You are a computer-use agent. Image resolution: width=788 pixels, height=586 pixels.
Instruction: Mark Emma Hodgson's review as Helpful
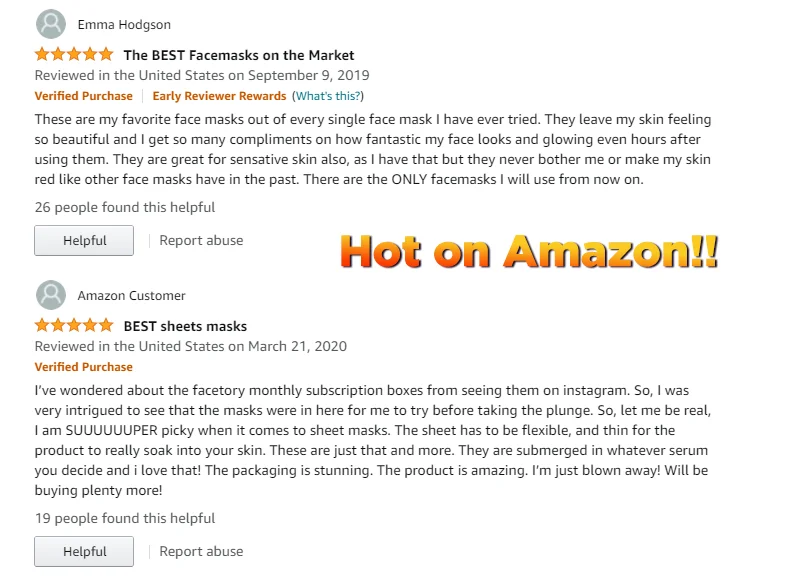point(84,240)
